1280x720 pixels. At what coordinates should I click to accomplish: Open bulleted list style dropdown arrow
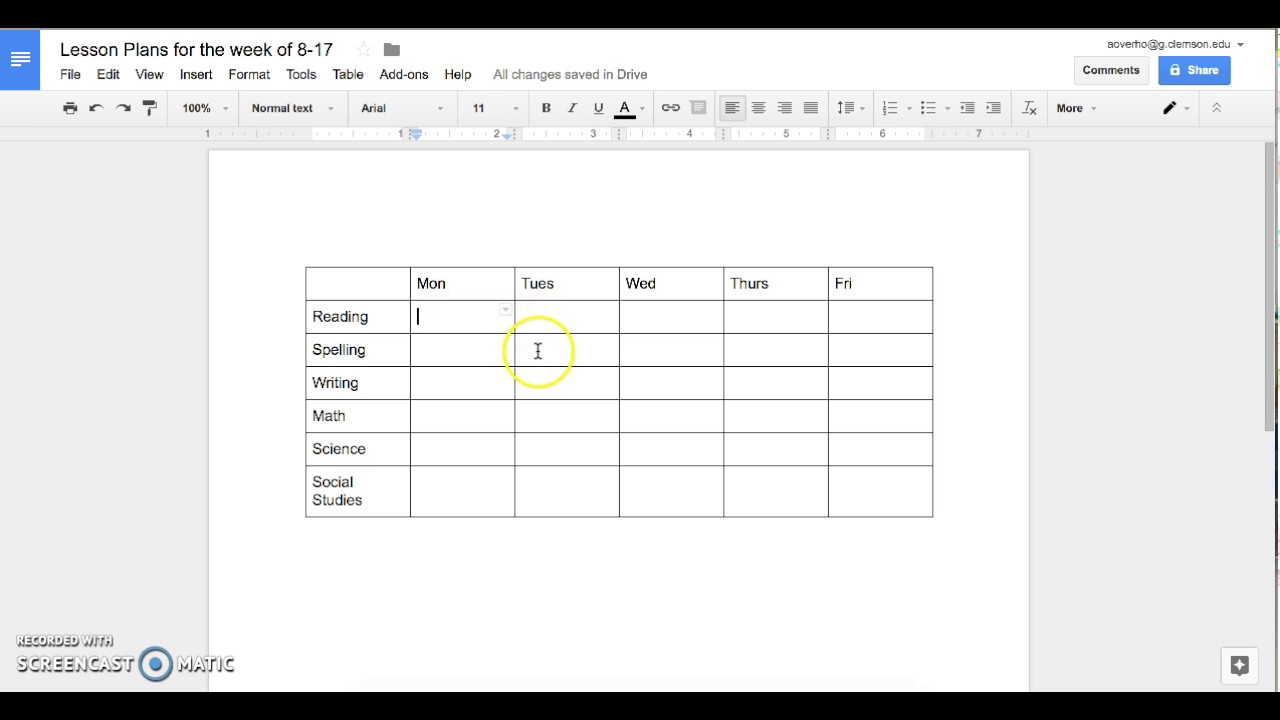click(x=947, y=108)
